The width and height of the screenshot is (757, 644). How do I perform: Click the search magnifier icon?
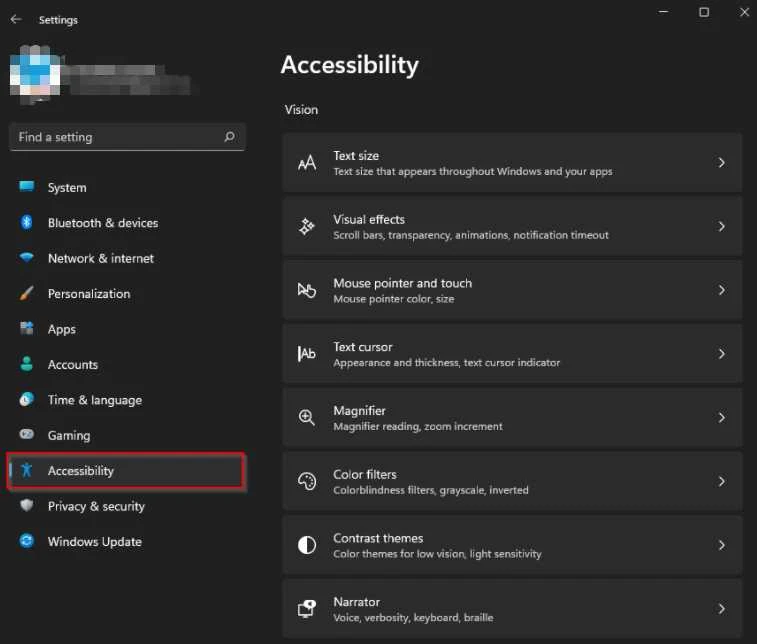coord(229,137)
